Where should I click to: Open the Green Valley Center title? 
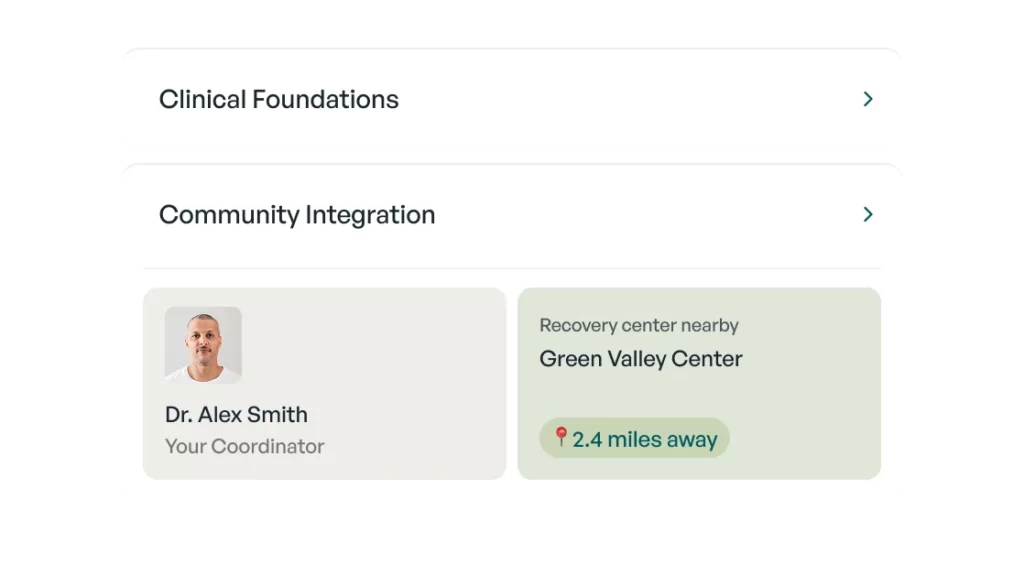(641, 359)
